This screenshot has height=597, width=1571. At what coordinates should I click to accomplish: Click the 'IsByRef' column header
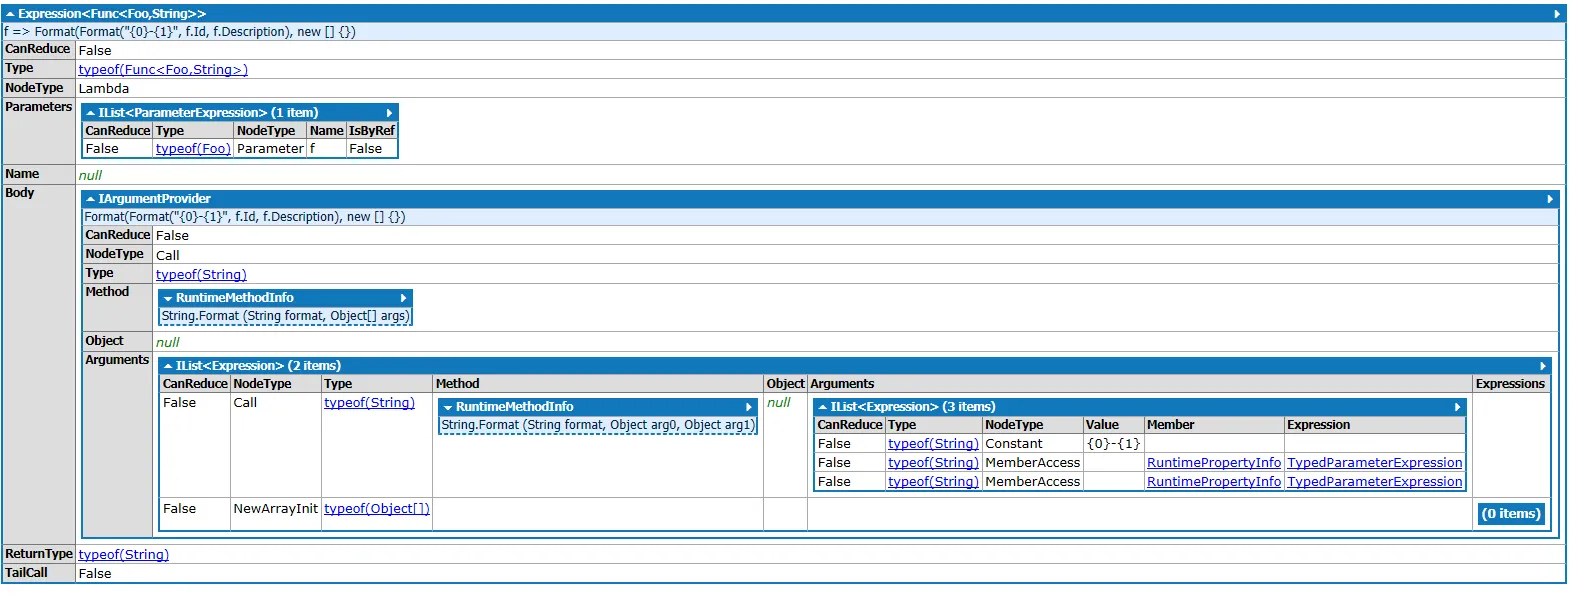click(372, 131)
